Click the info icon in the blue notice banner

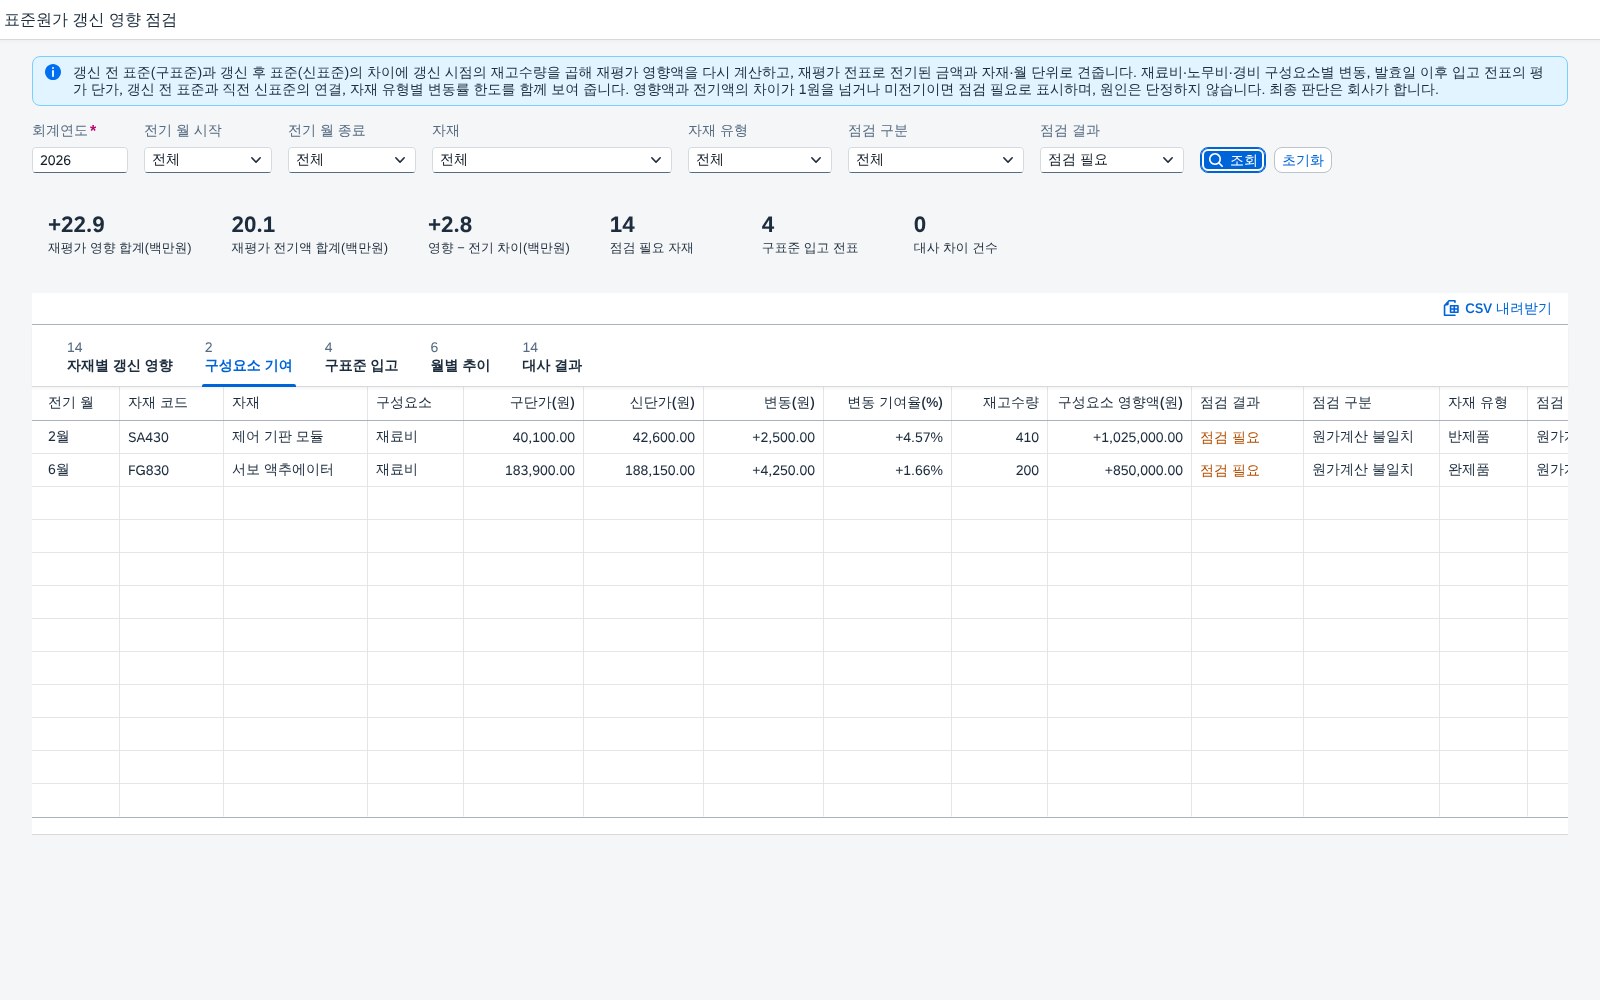[53, 72]
